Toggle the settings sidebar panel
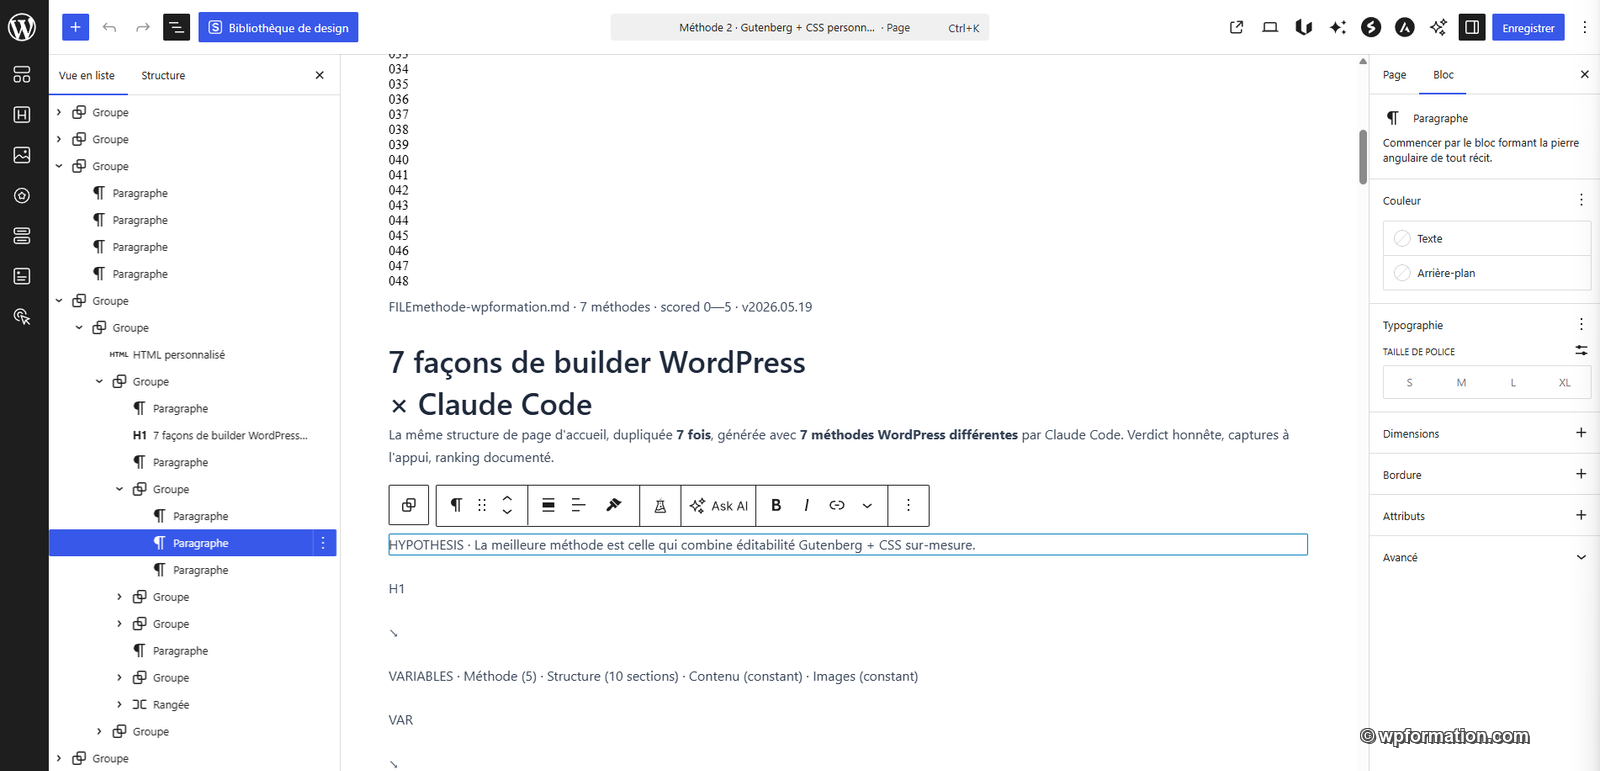Viewport: 1600px width, 771px height. [1472, 27]
